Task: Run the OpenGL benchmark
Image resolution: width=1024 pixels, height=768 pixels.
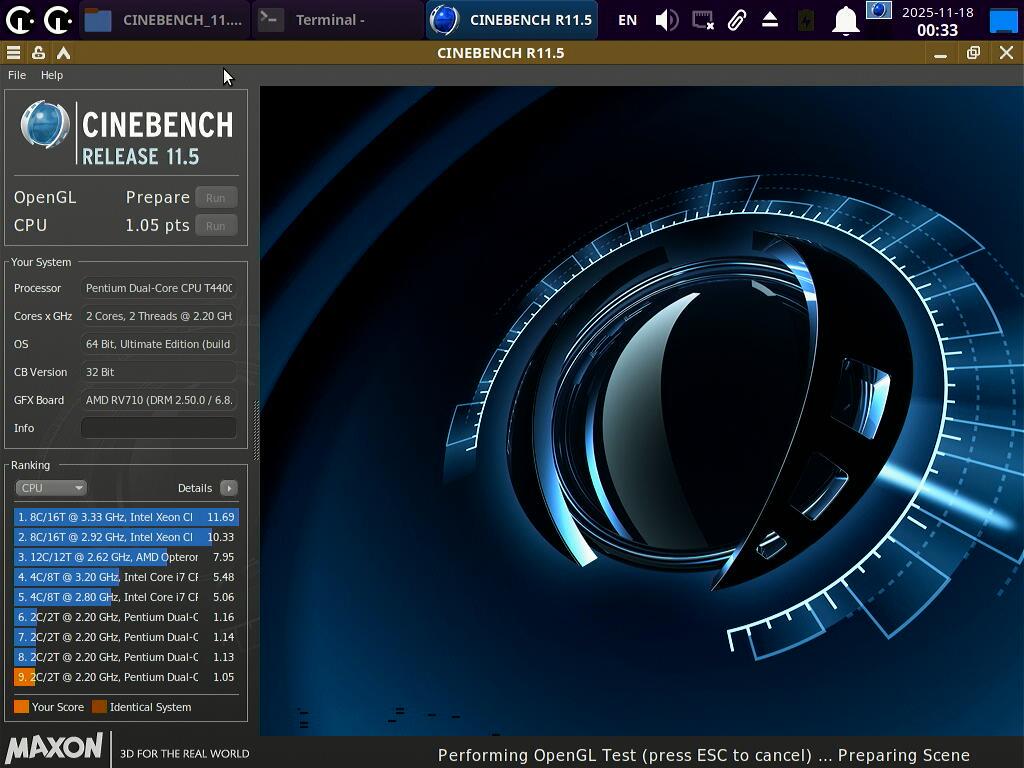Action: tap(216, 198)
